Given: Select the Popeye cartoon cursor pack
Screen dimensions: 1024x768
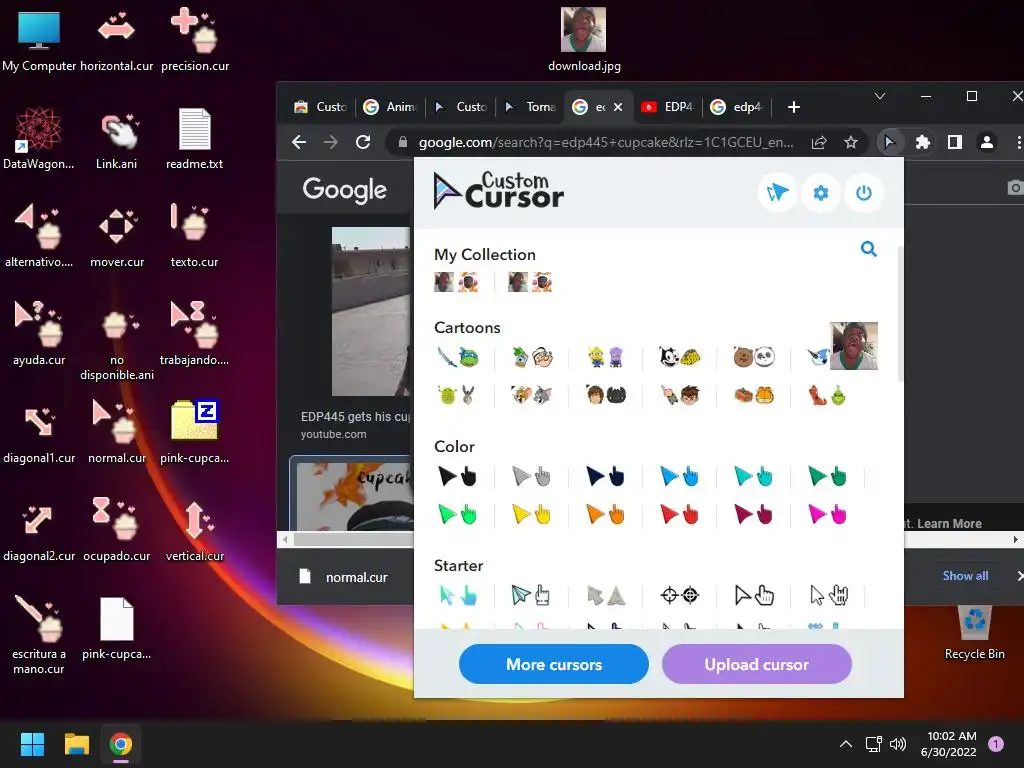Looking at the screenshot, I should tap(532, 357).
